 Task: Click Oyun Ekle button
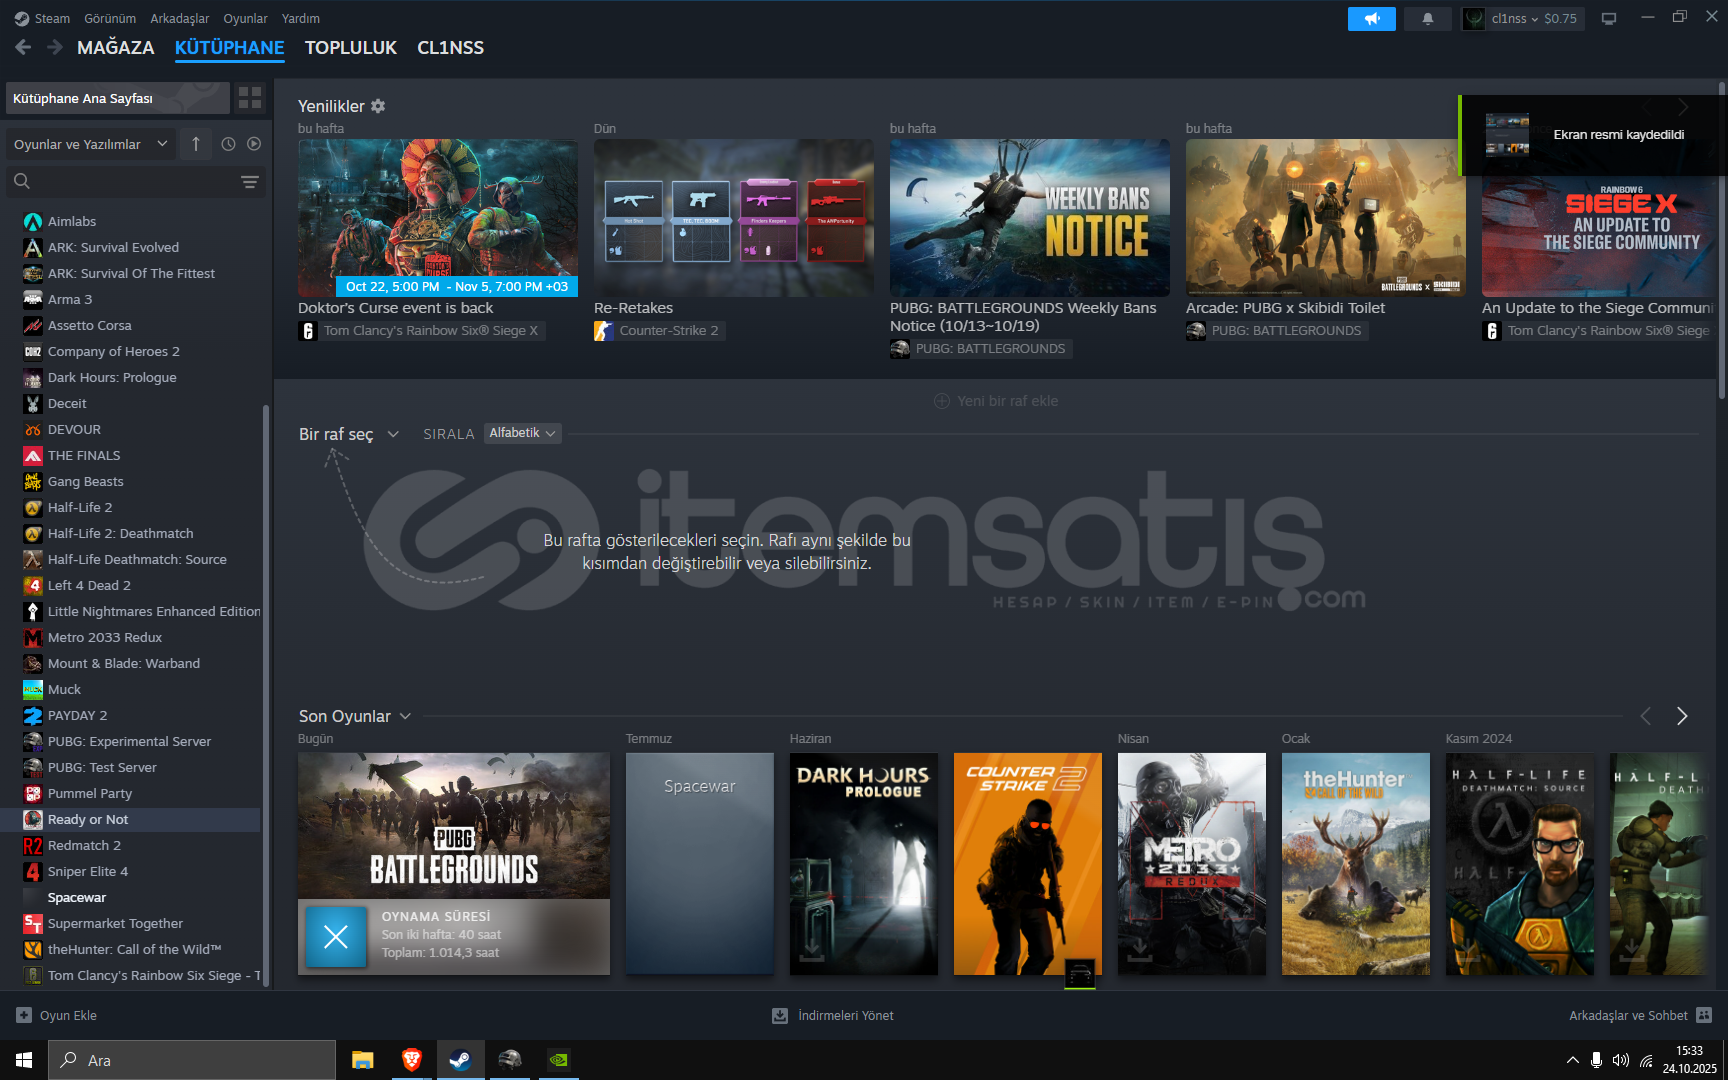click(x=57, y=1015)
